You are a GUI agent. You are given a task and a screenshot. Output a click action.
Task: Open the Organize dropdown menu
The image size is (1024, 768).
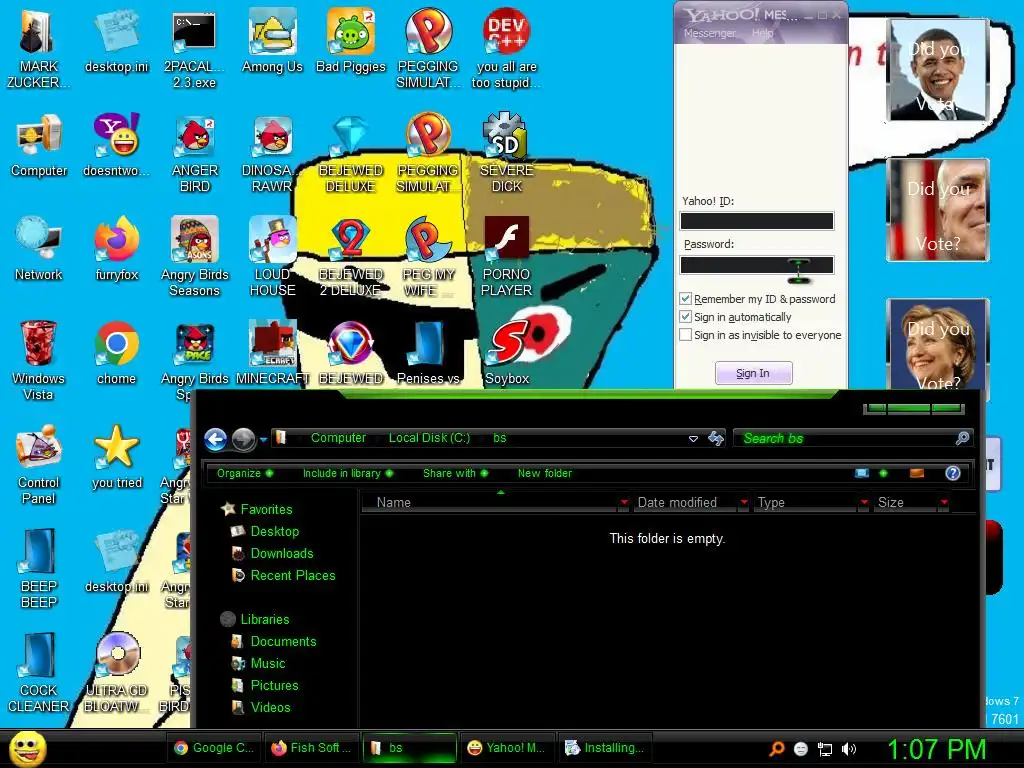click(x=245, y=473)
